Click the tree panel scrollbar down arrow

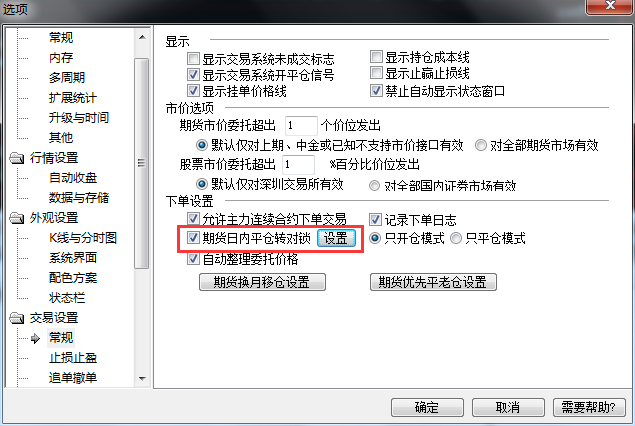pyautogui.click(x=142, y=379)
